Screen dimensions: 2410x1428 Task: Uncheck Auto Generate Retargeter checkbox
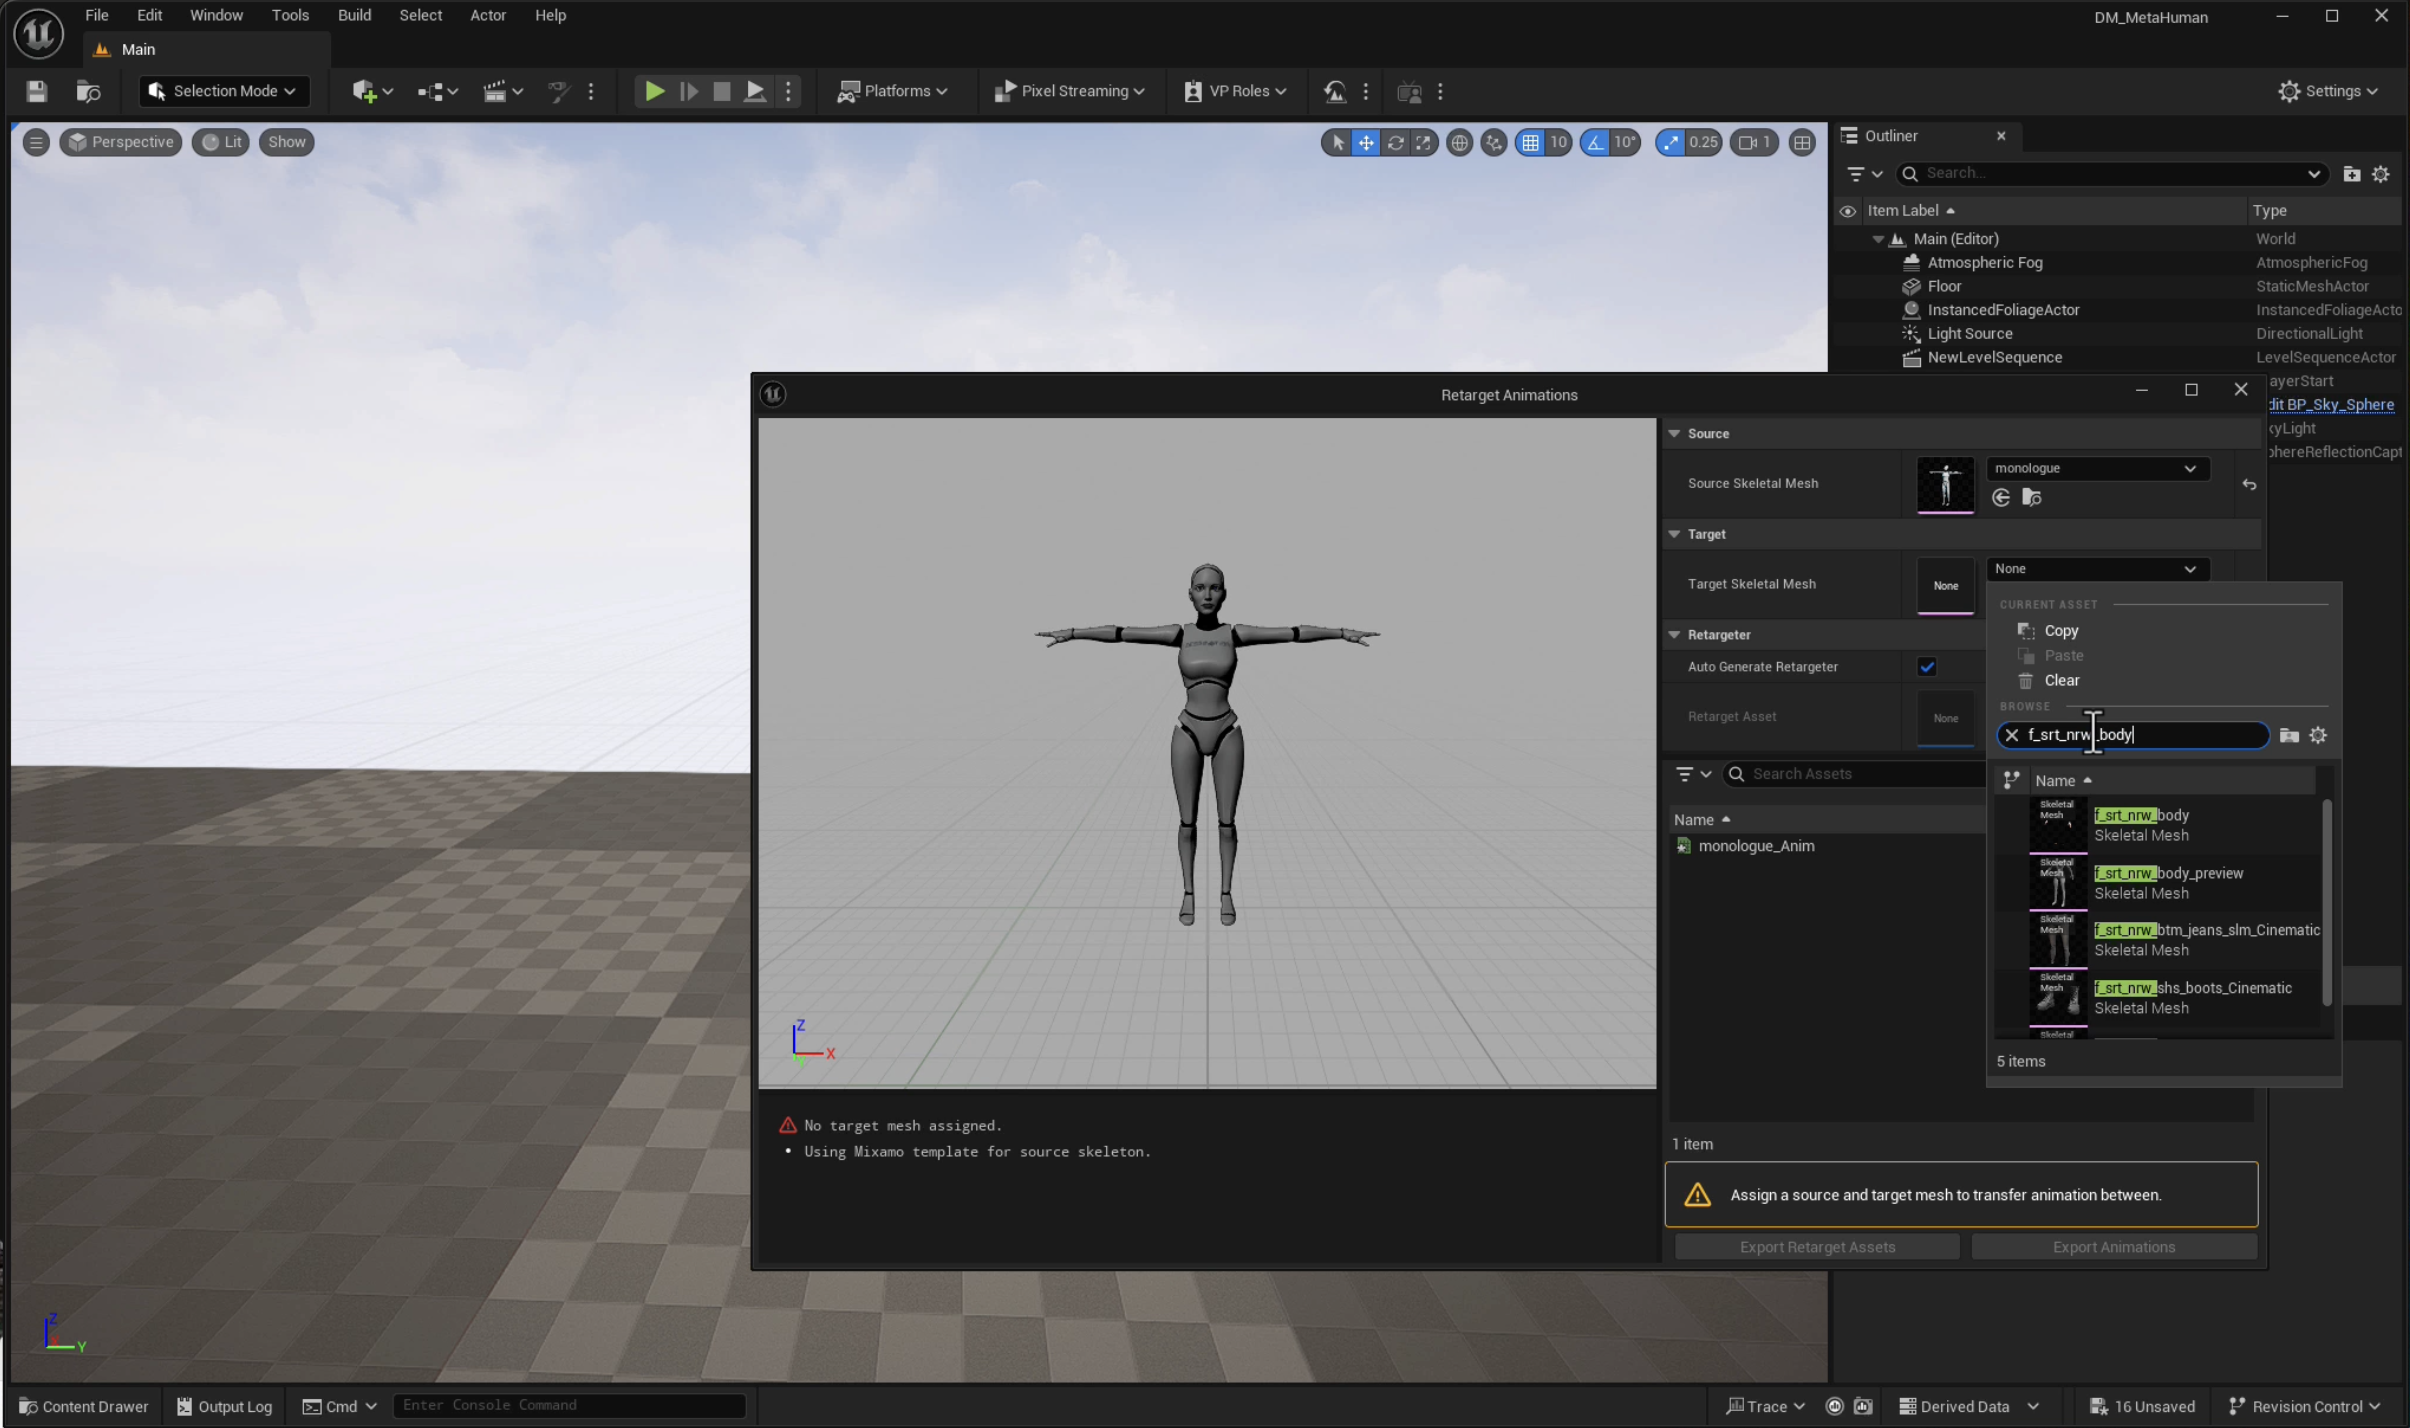tap(1927, 667)
